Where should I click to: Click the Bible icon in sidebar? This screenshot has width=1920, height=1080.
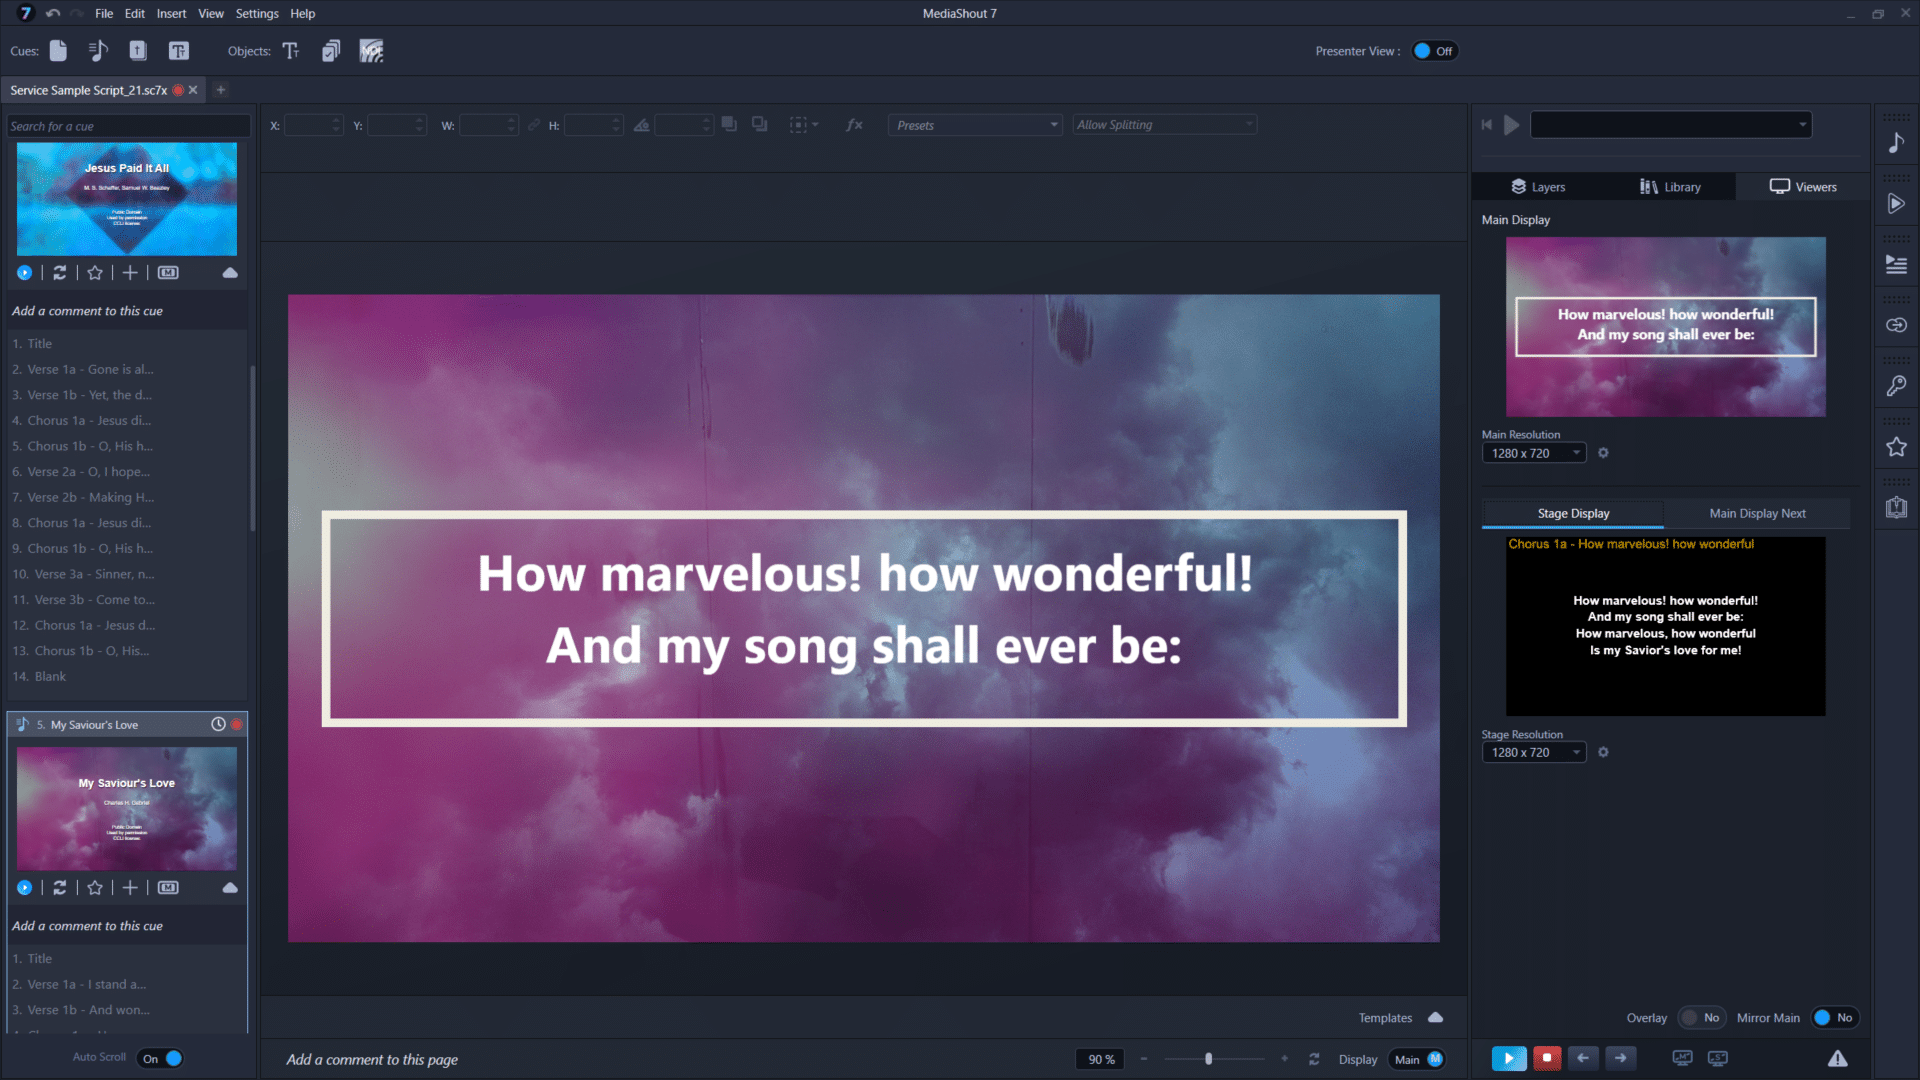click(1896, 508)
